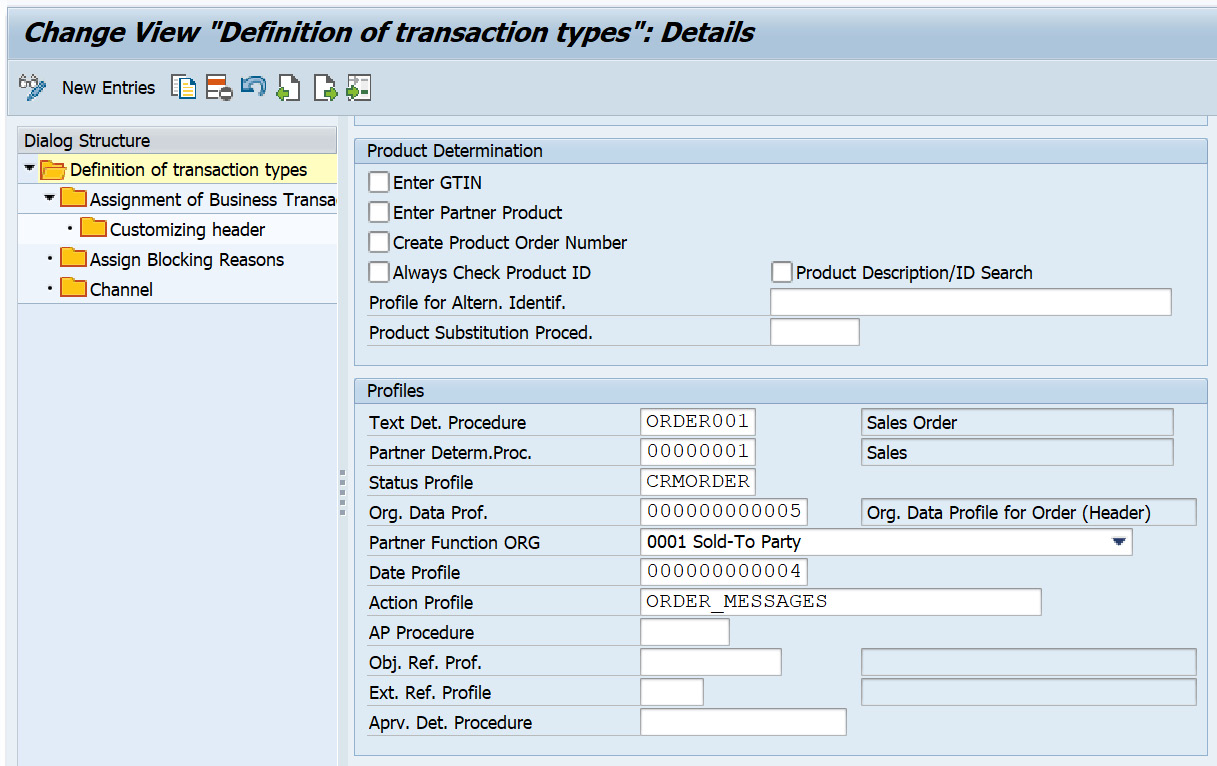Click the Profile for Altern. Identif. field
Viewport: 1217px width, 766px height.
[x=970, y=302]
